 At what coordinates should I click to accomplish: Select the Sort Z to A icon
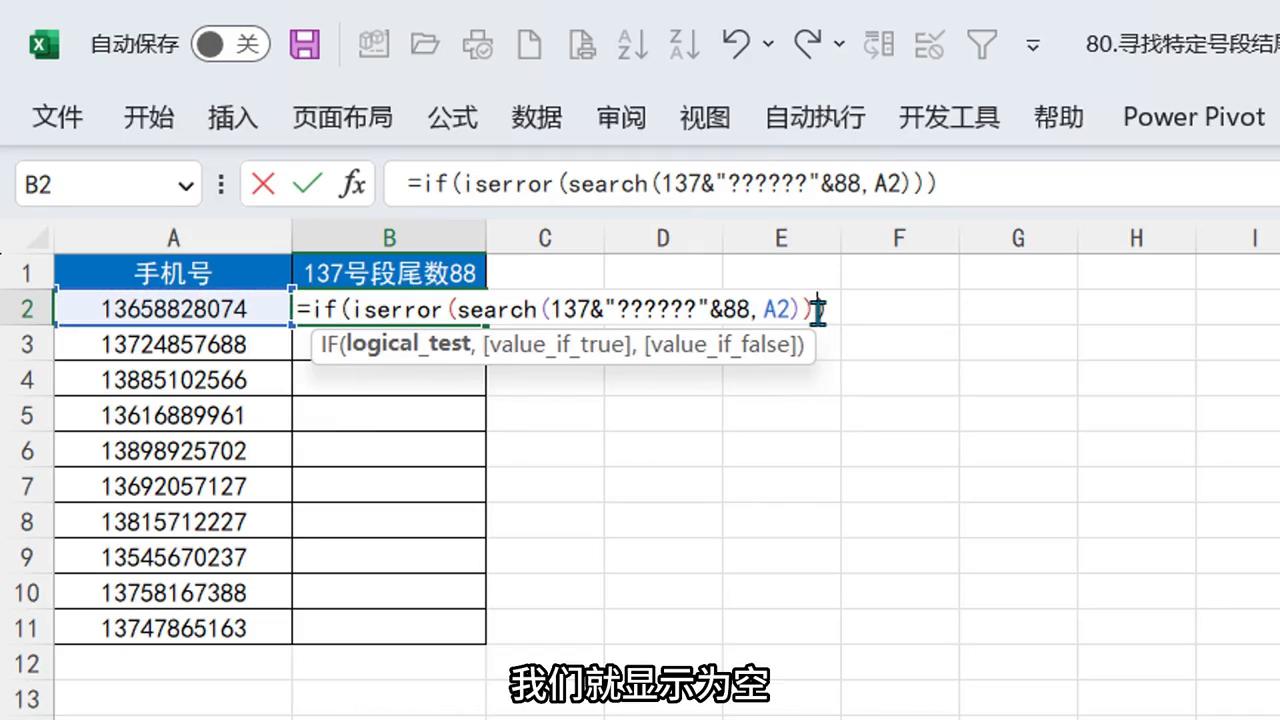[682, 45]
